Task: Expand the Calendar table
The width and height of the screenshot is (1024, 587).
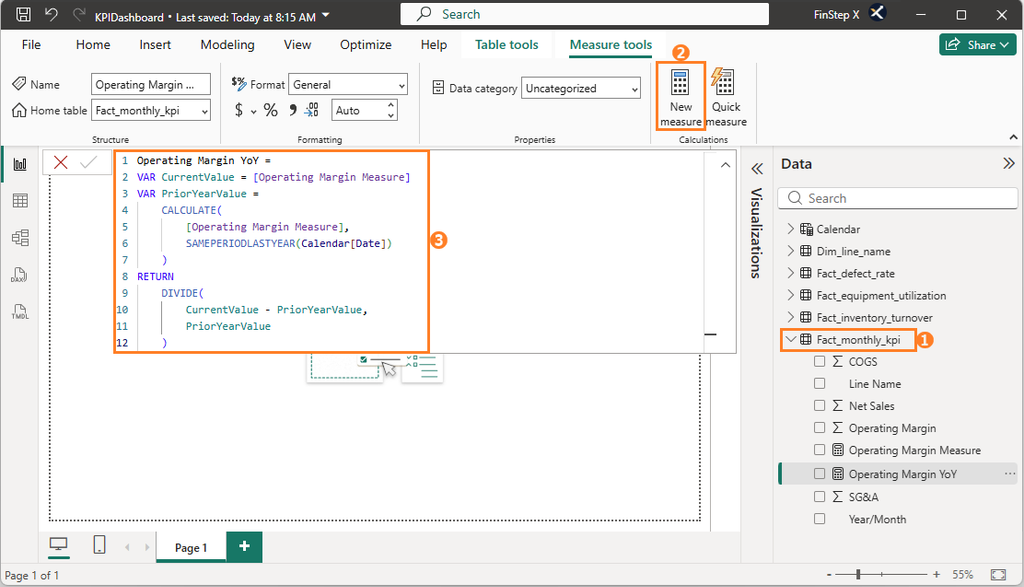Action: click(791, 229)
